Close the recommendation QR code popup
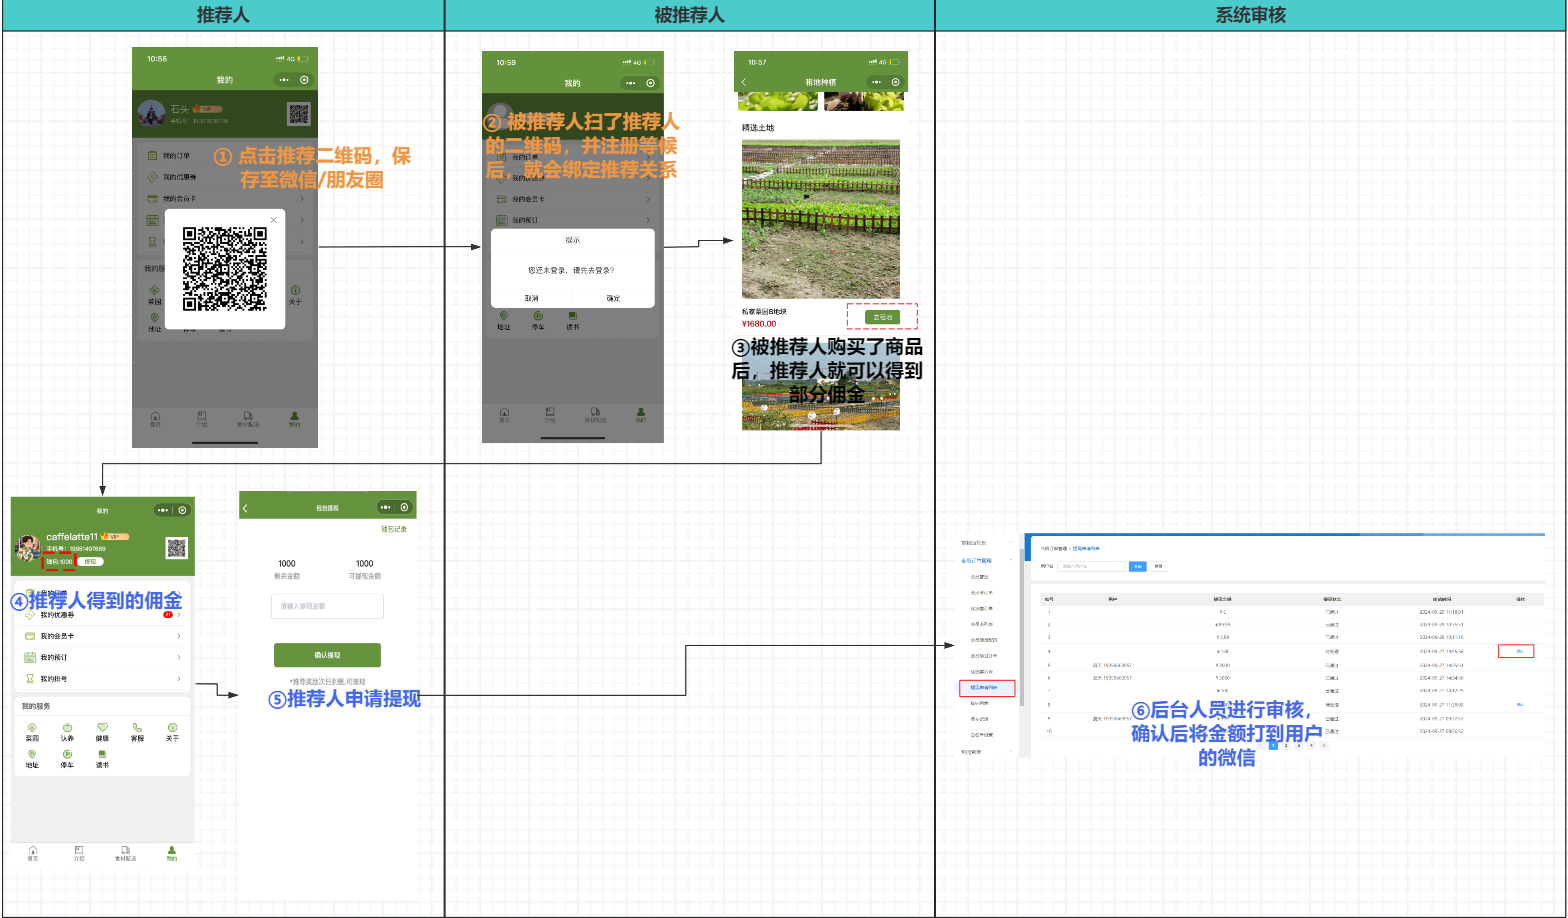Image resolution: width=1568 pixels, height=918 pixels. 274,220
